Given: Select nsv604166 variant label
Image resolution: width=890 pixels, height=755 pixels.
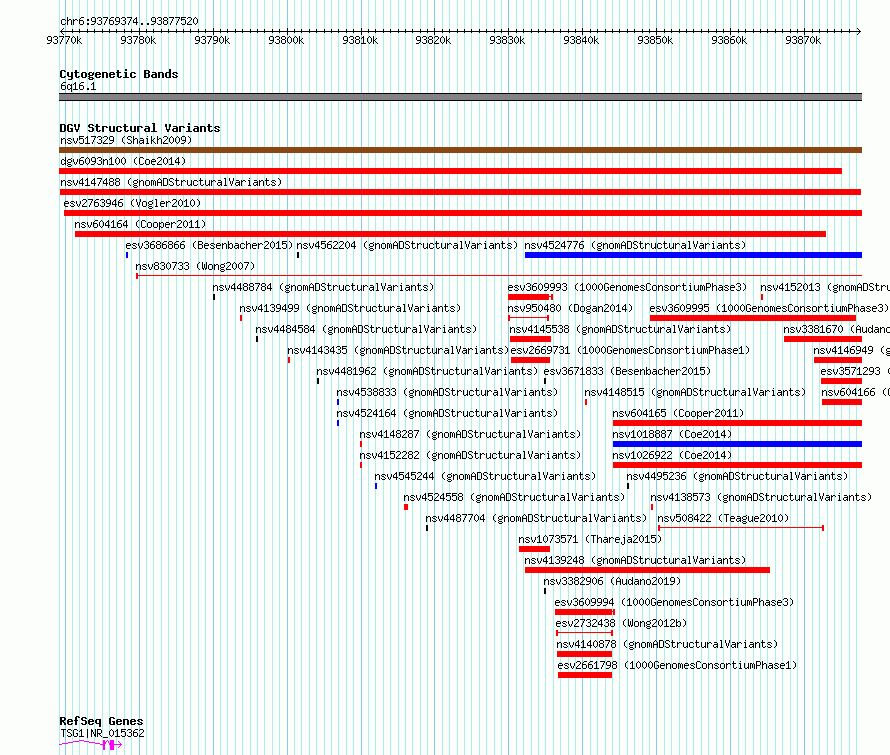Looking at the screenshot, I should tap(855, 392).
